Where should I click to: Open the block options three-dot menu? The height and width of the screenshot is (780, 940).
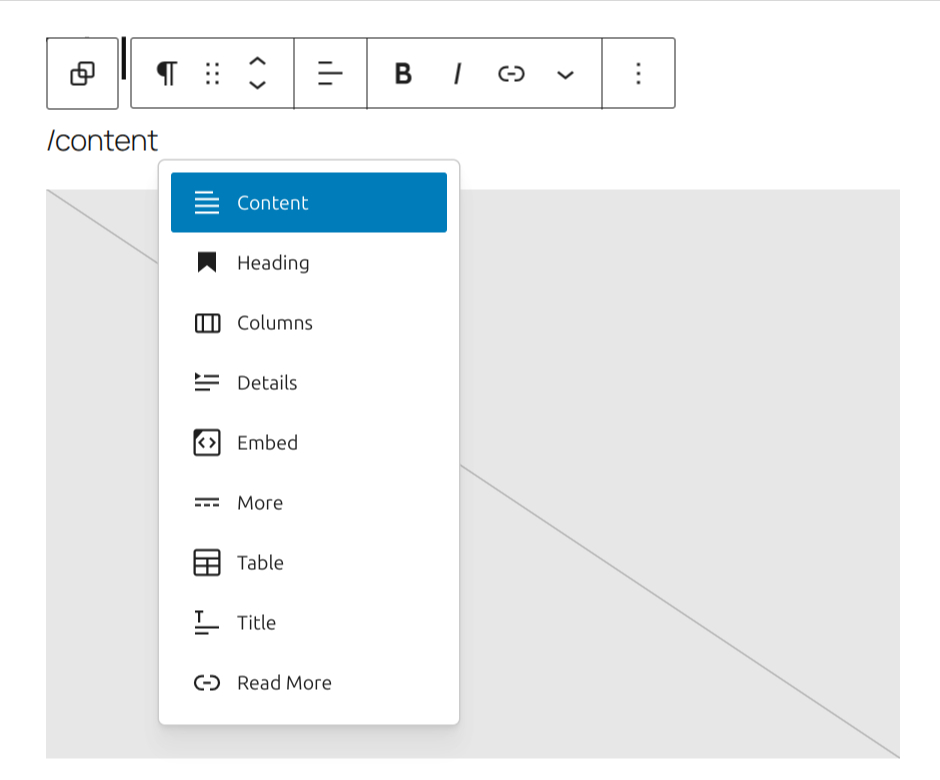(637, 73)
